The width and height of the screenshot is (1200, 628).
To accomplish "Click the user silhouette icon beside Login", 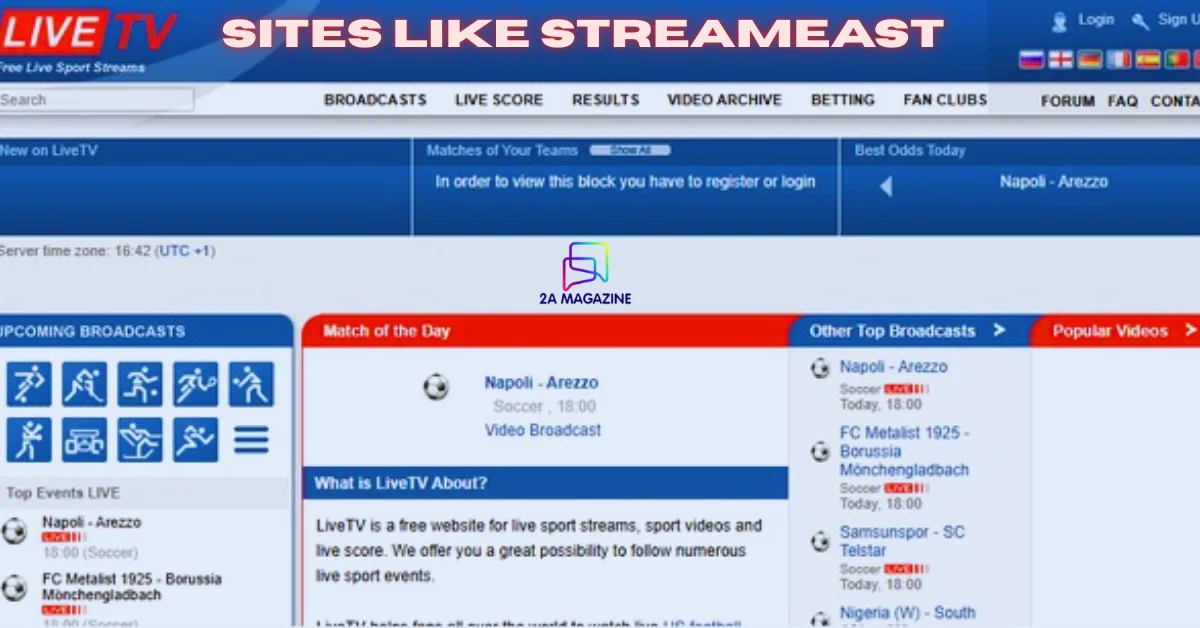I will 1060,21.
